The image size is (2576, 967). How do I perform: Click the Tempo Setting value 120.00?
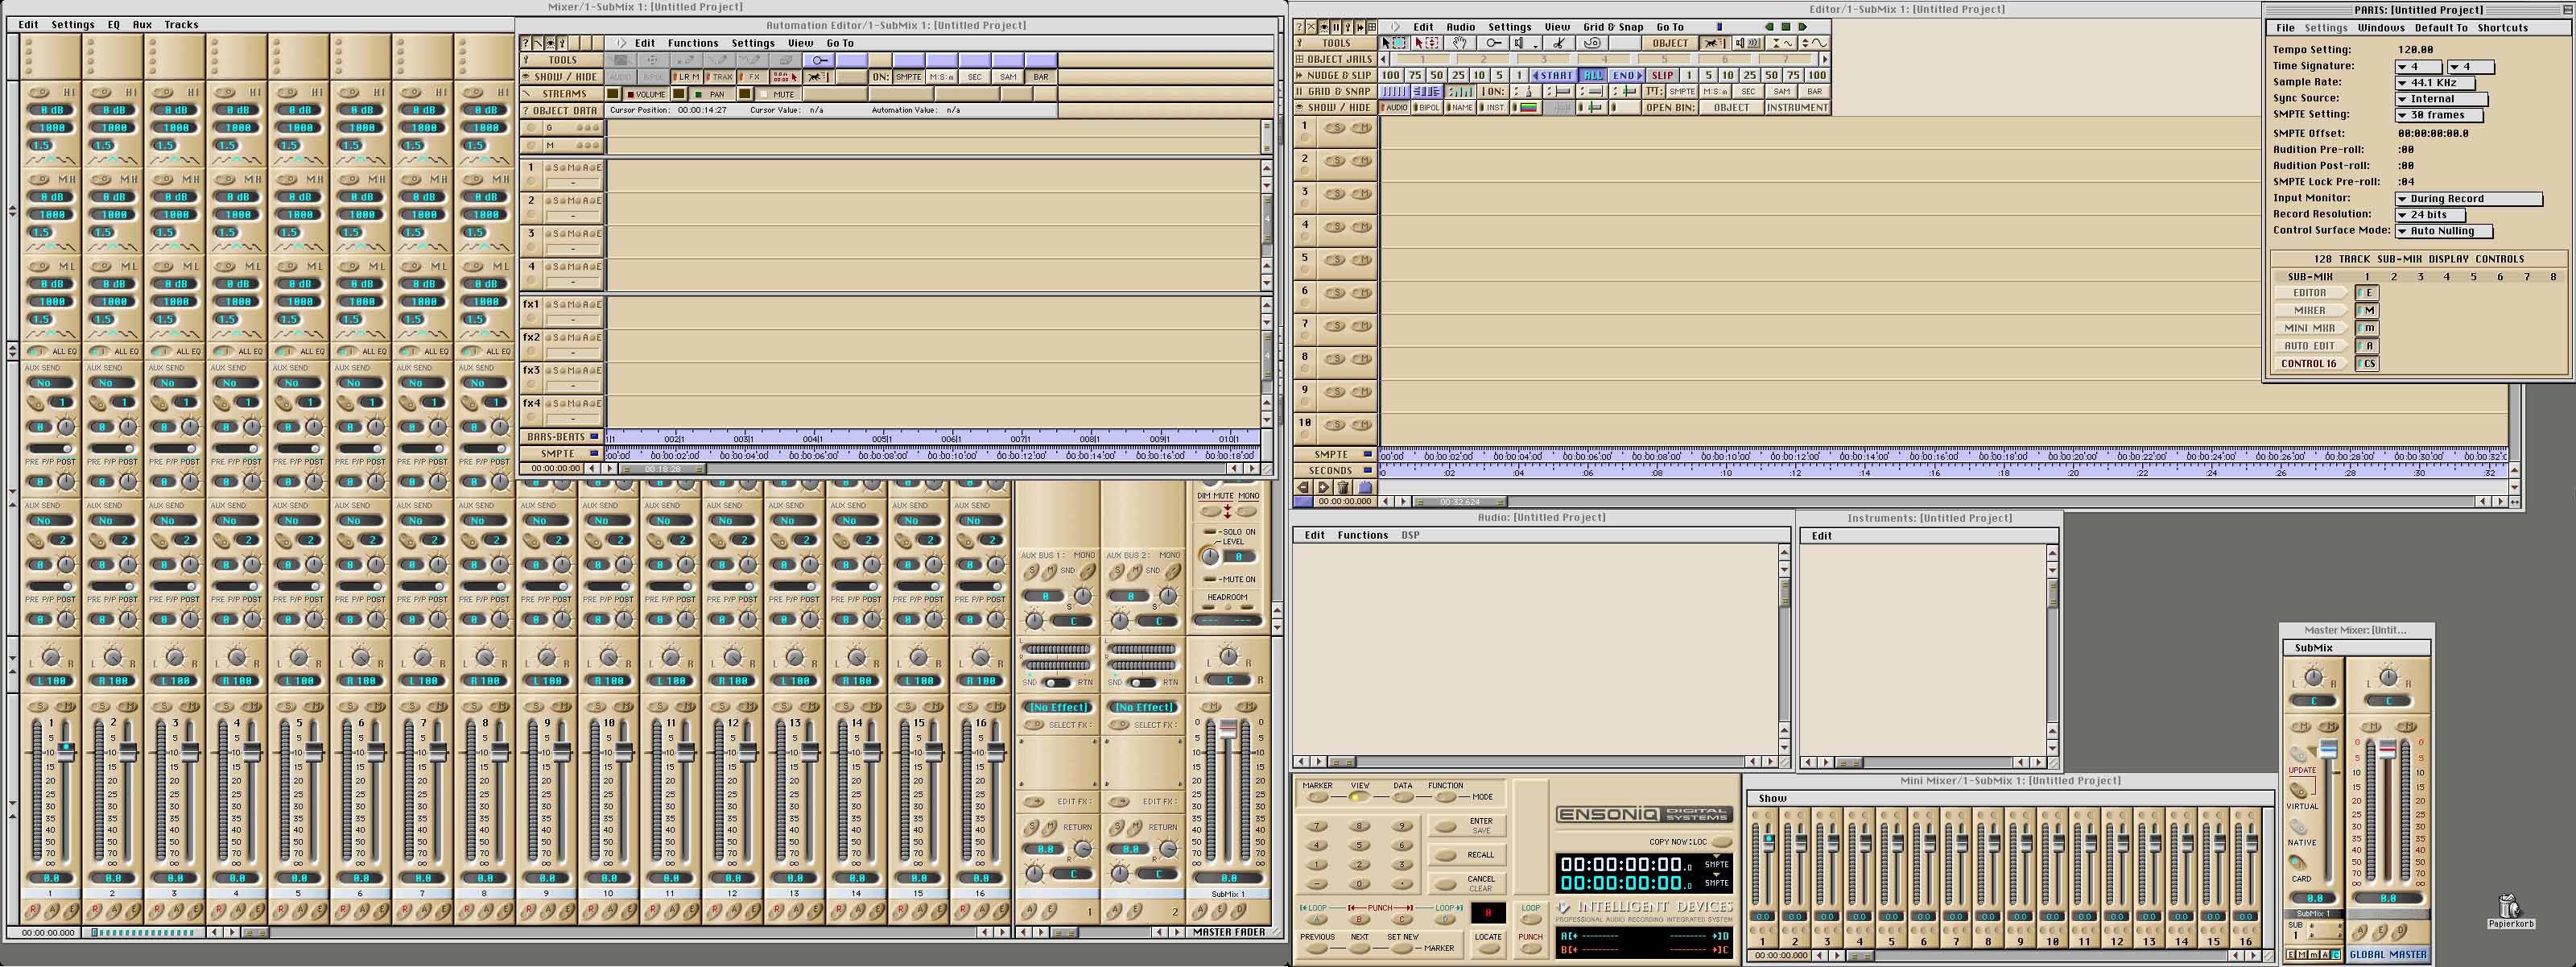click(x=2415, y=49)
